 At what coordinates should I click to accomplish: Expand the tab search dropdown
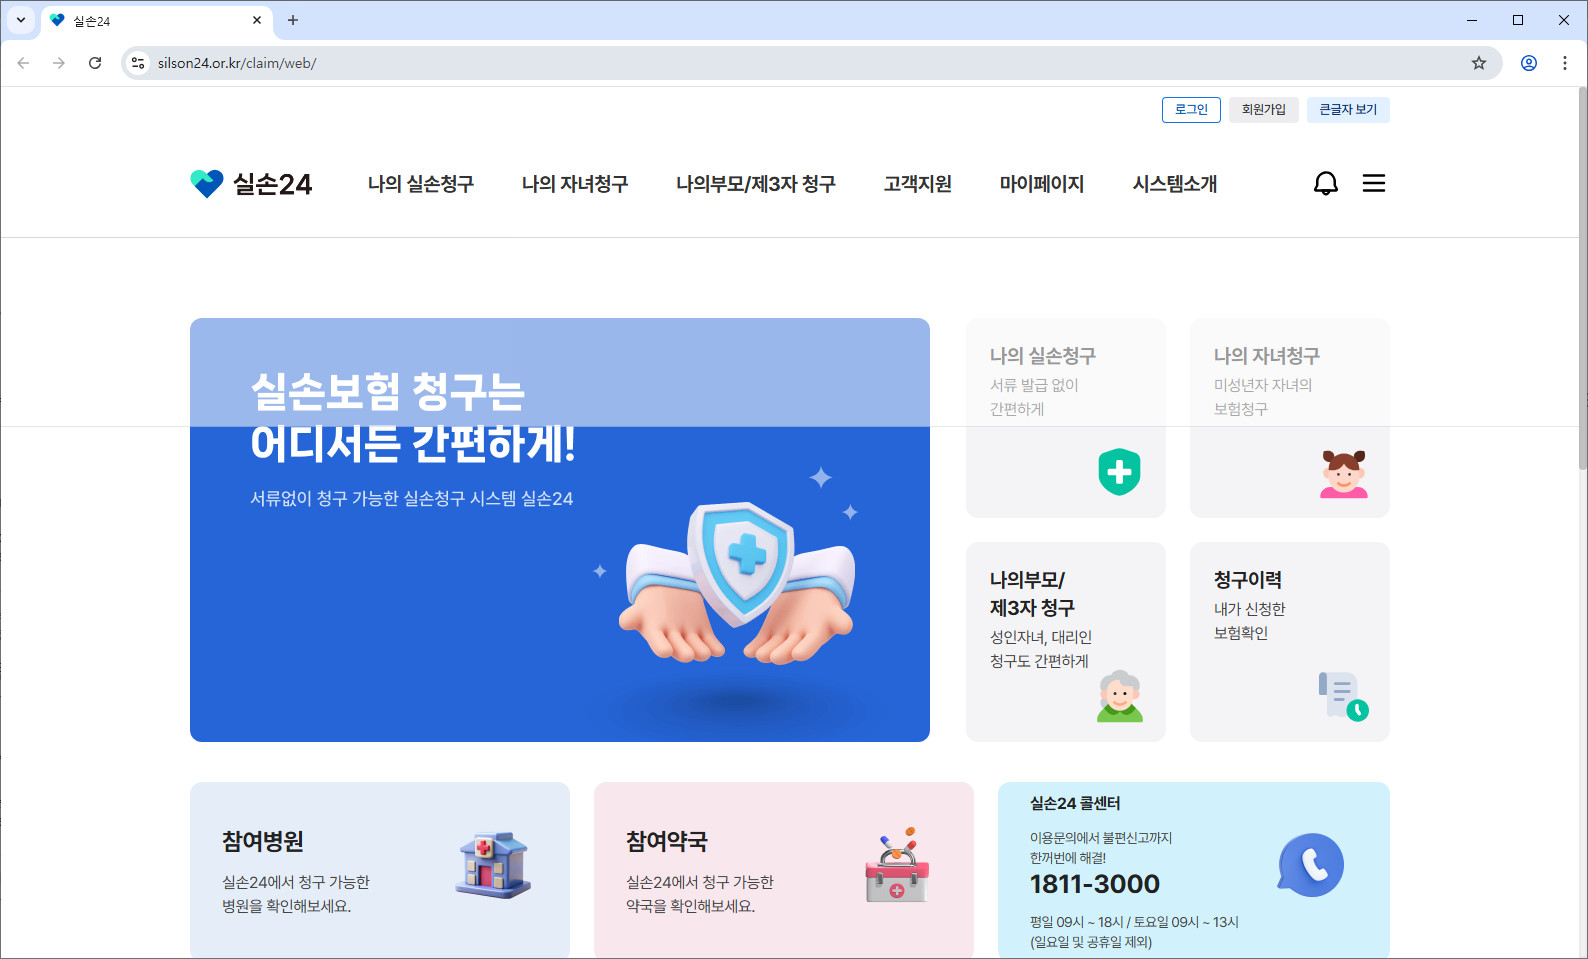pos(21,20)
